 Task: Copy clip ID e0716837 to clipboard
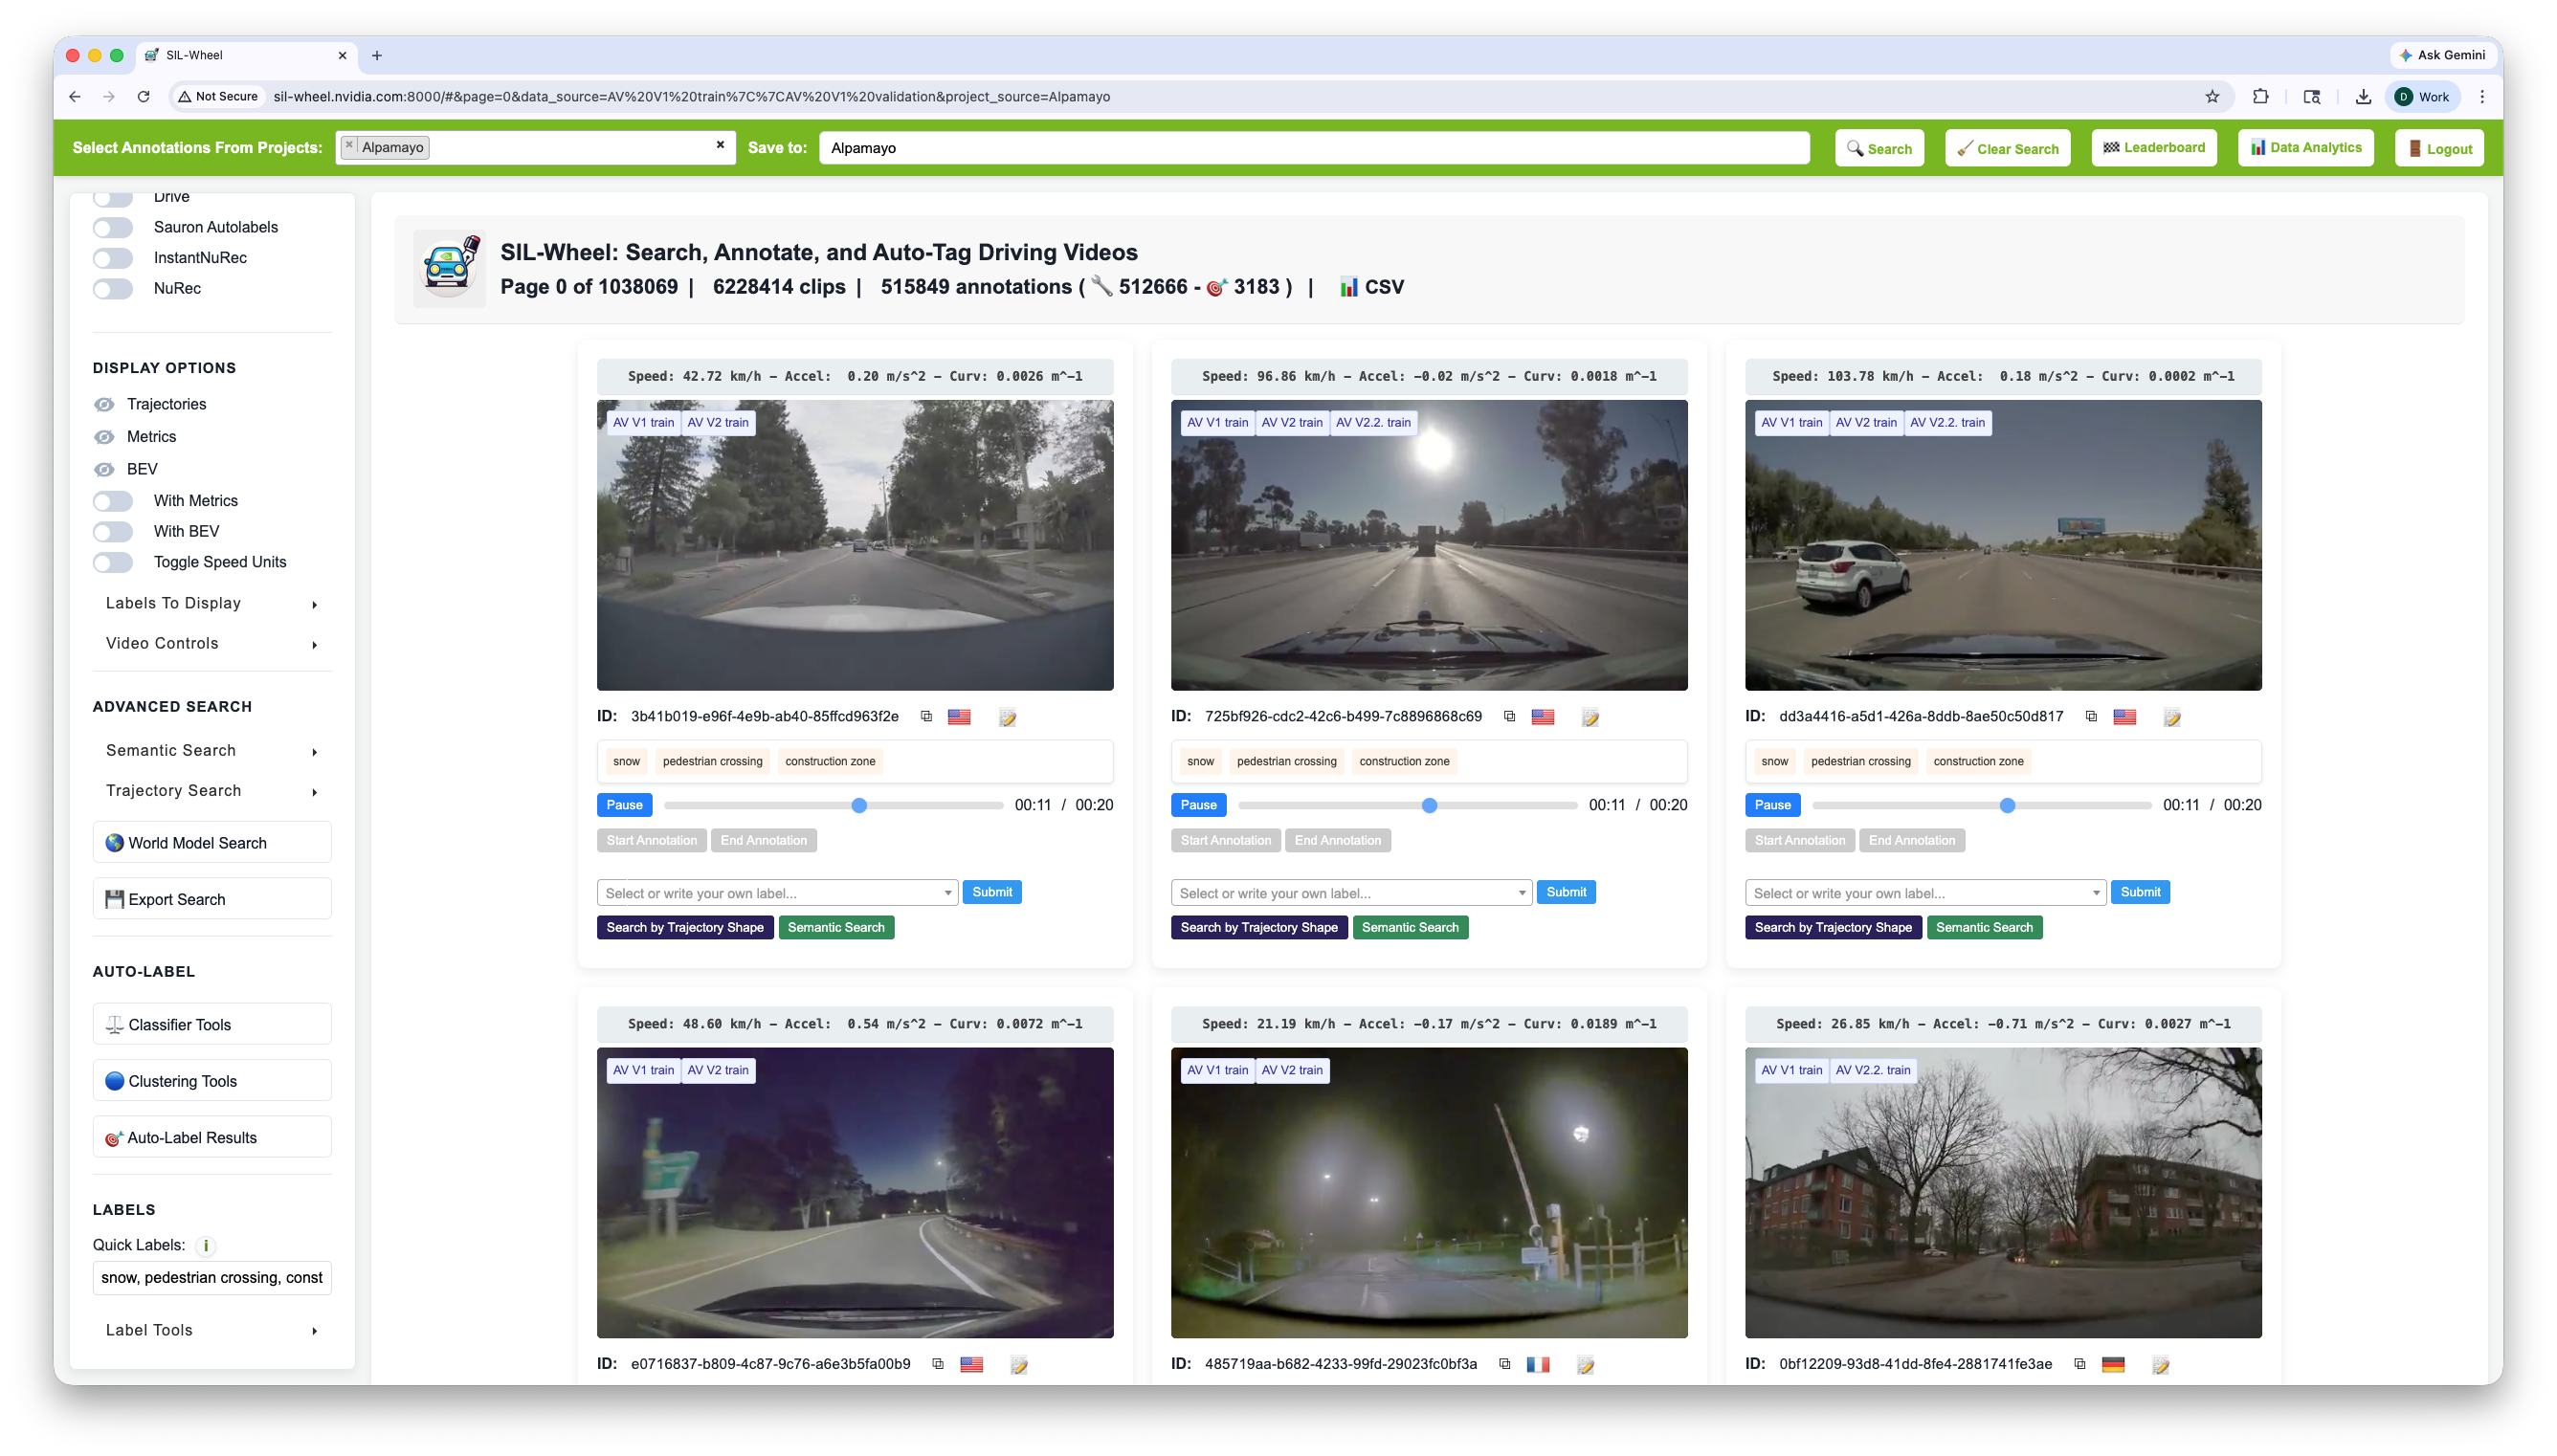(x=937, y=1363)
